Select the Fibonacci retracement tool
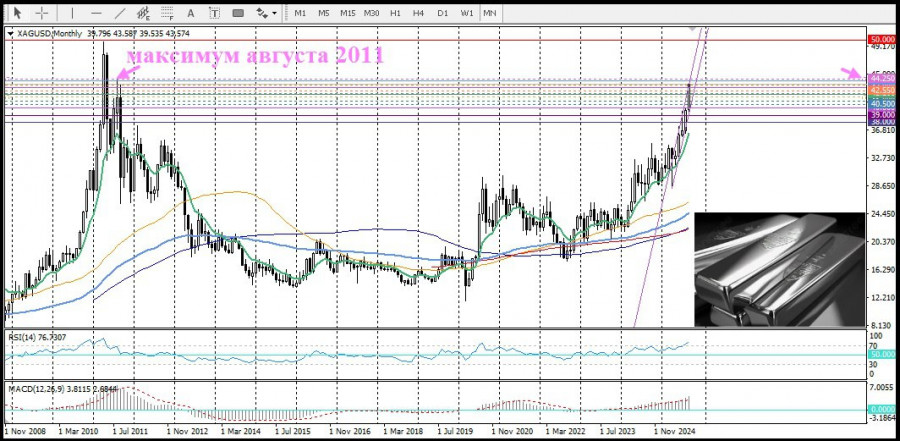This screenshot has height=441, width=900. [x=167, y=13]
